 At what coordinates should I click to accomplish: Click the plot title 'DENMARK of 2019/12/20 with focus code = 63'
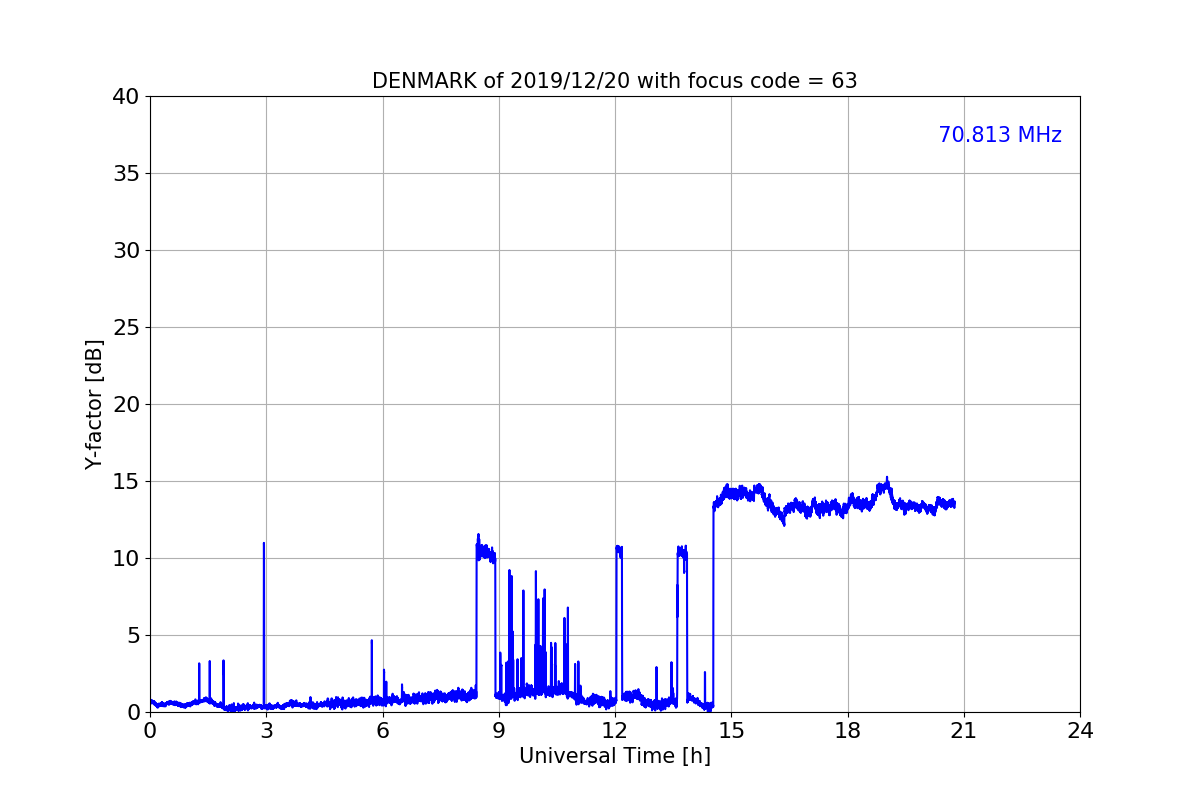(614, 81)
